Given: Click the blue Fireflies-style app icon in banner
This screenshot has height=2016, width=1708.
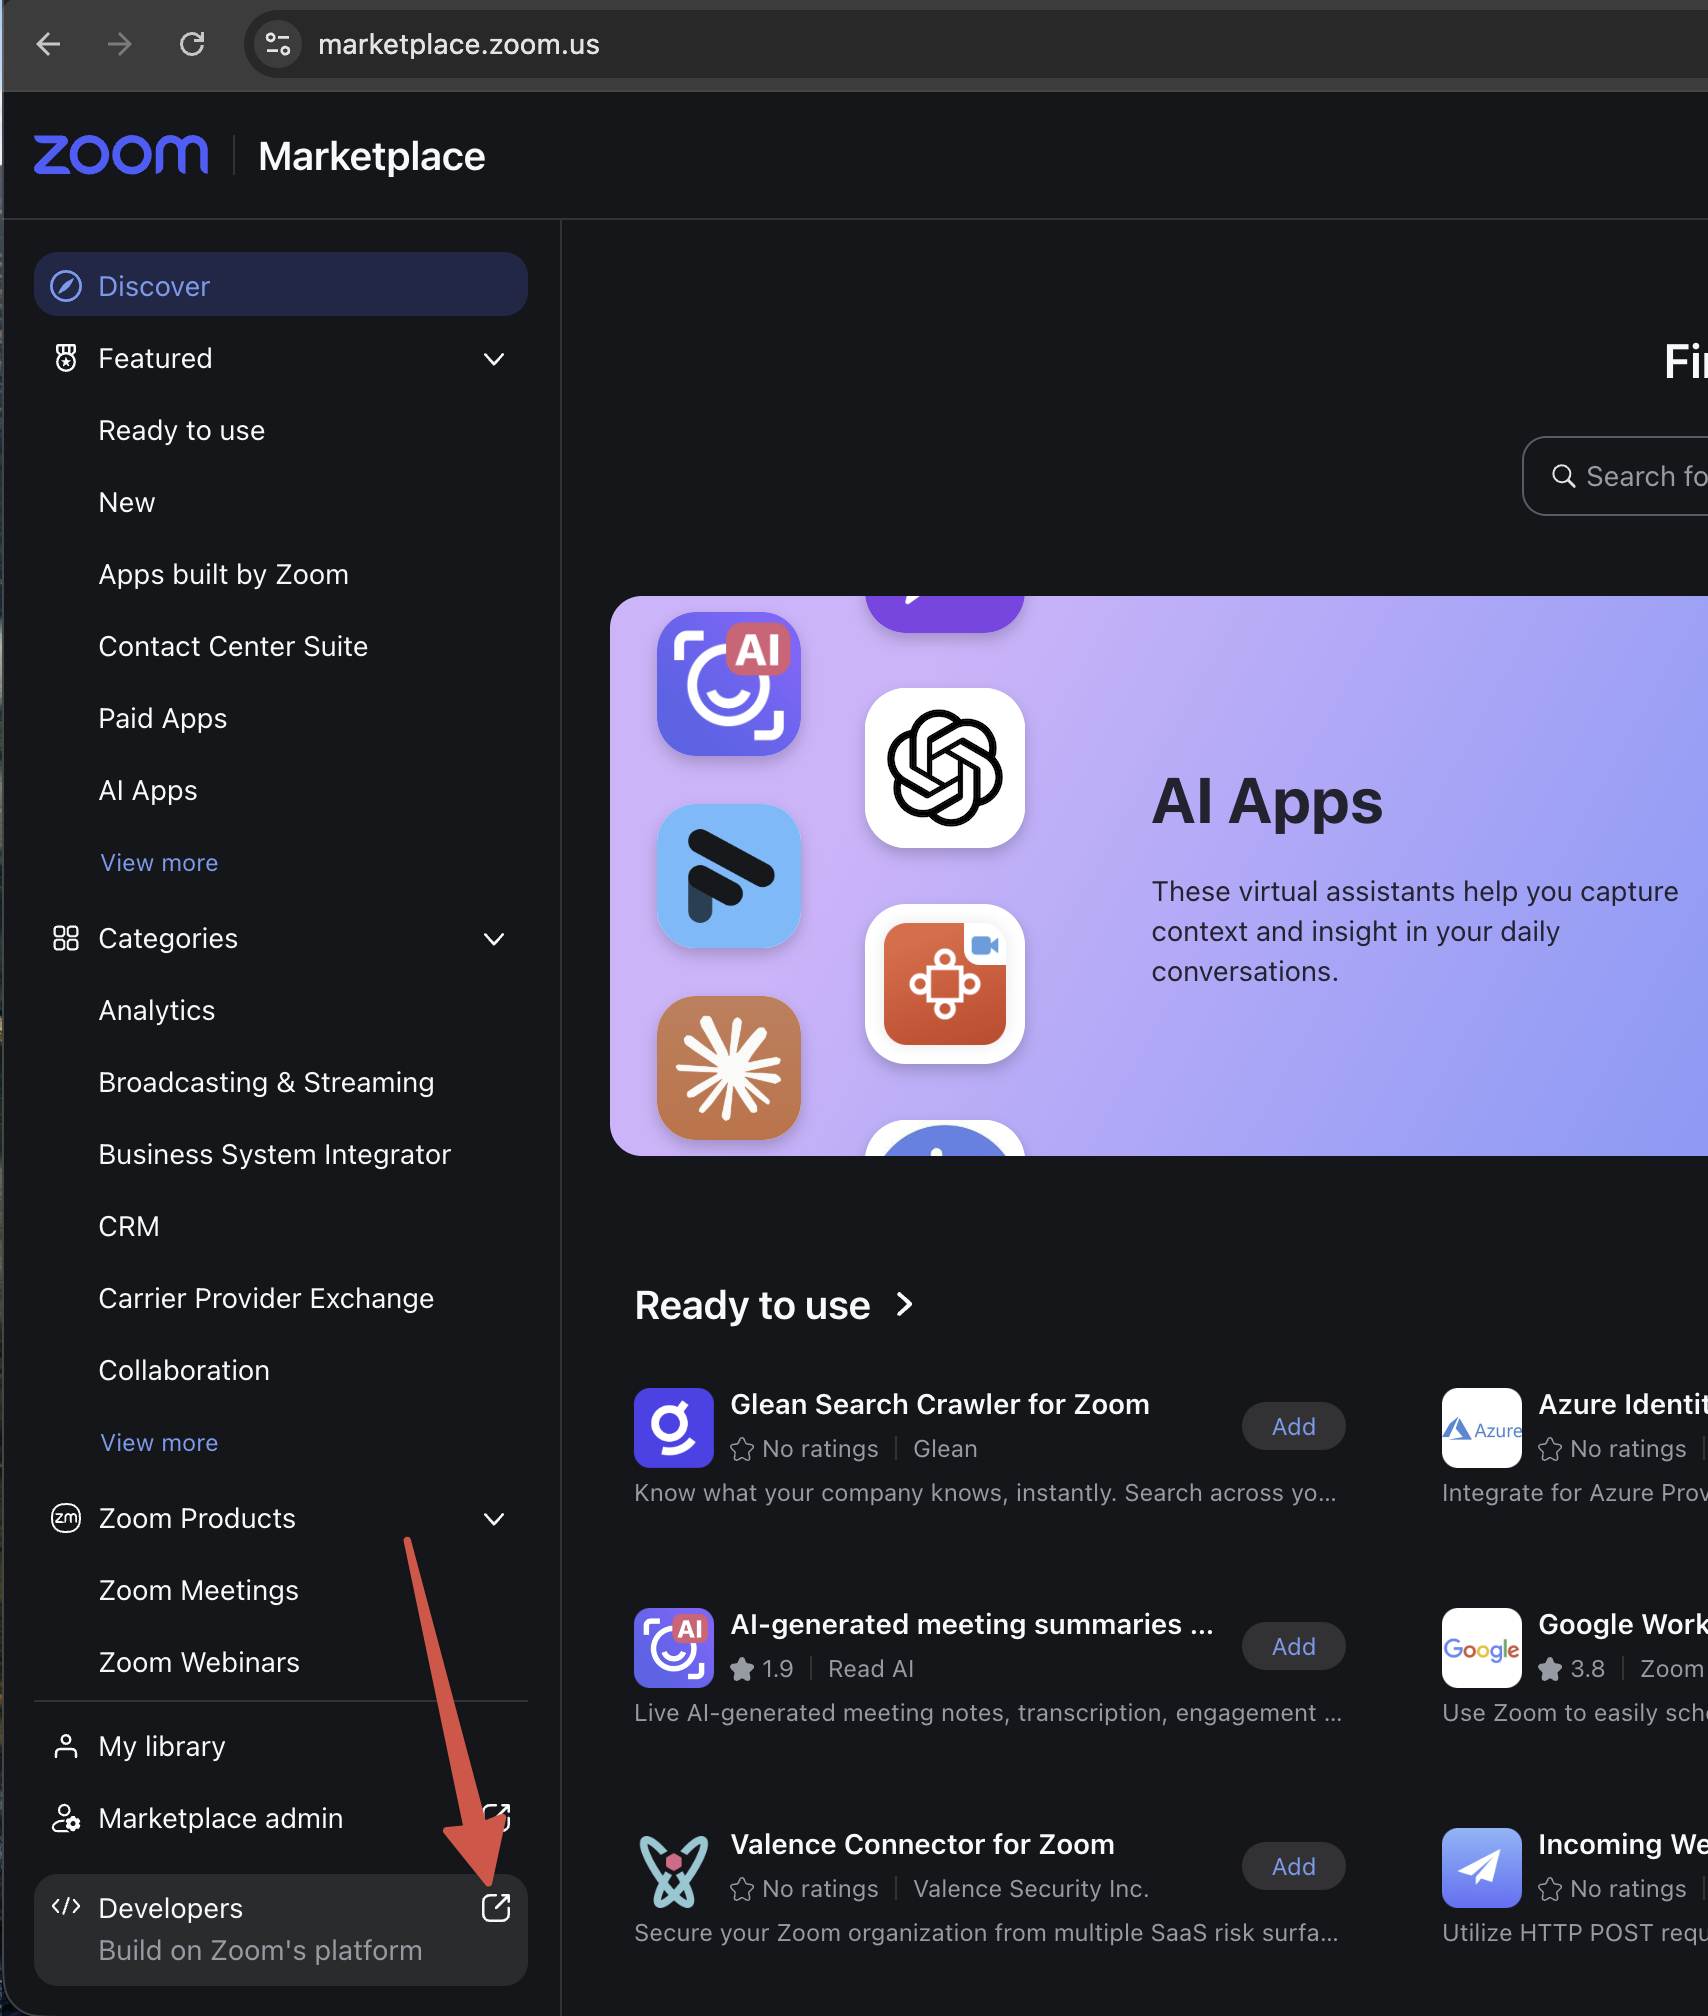Looking at the screenshot, I should click(729, 876).
